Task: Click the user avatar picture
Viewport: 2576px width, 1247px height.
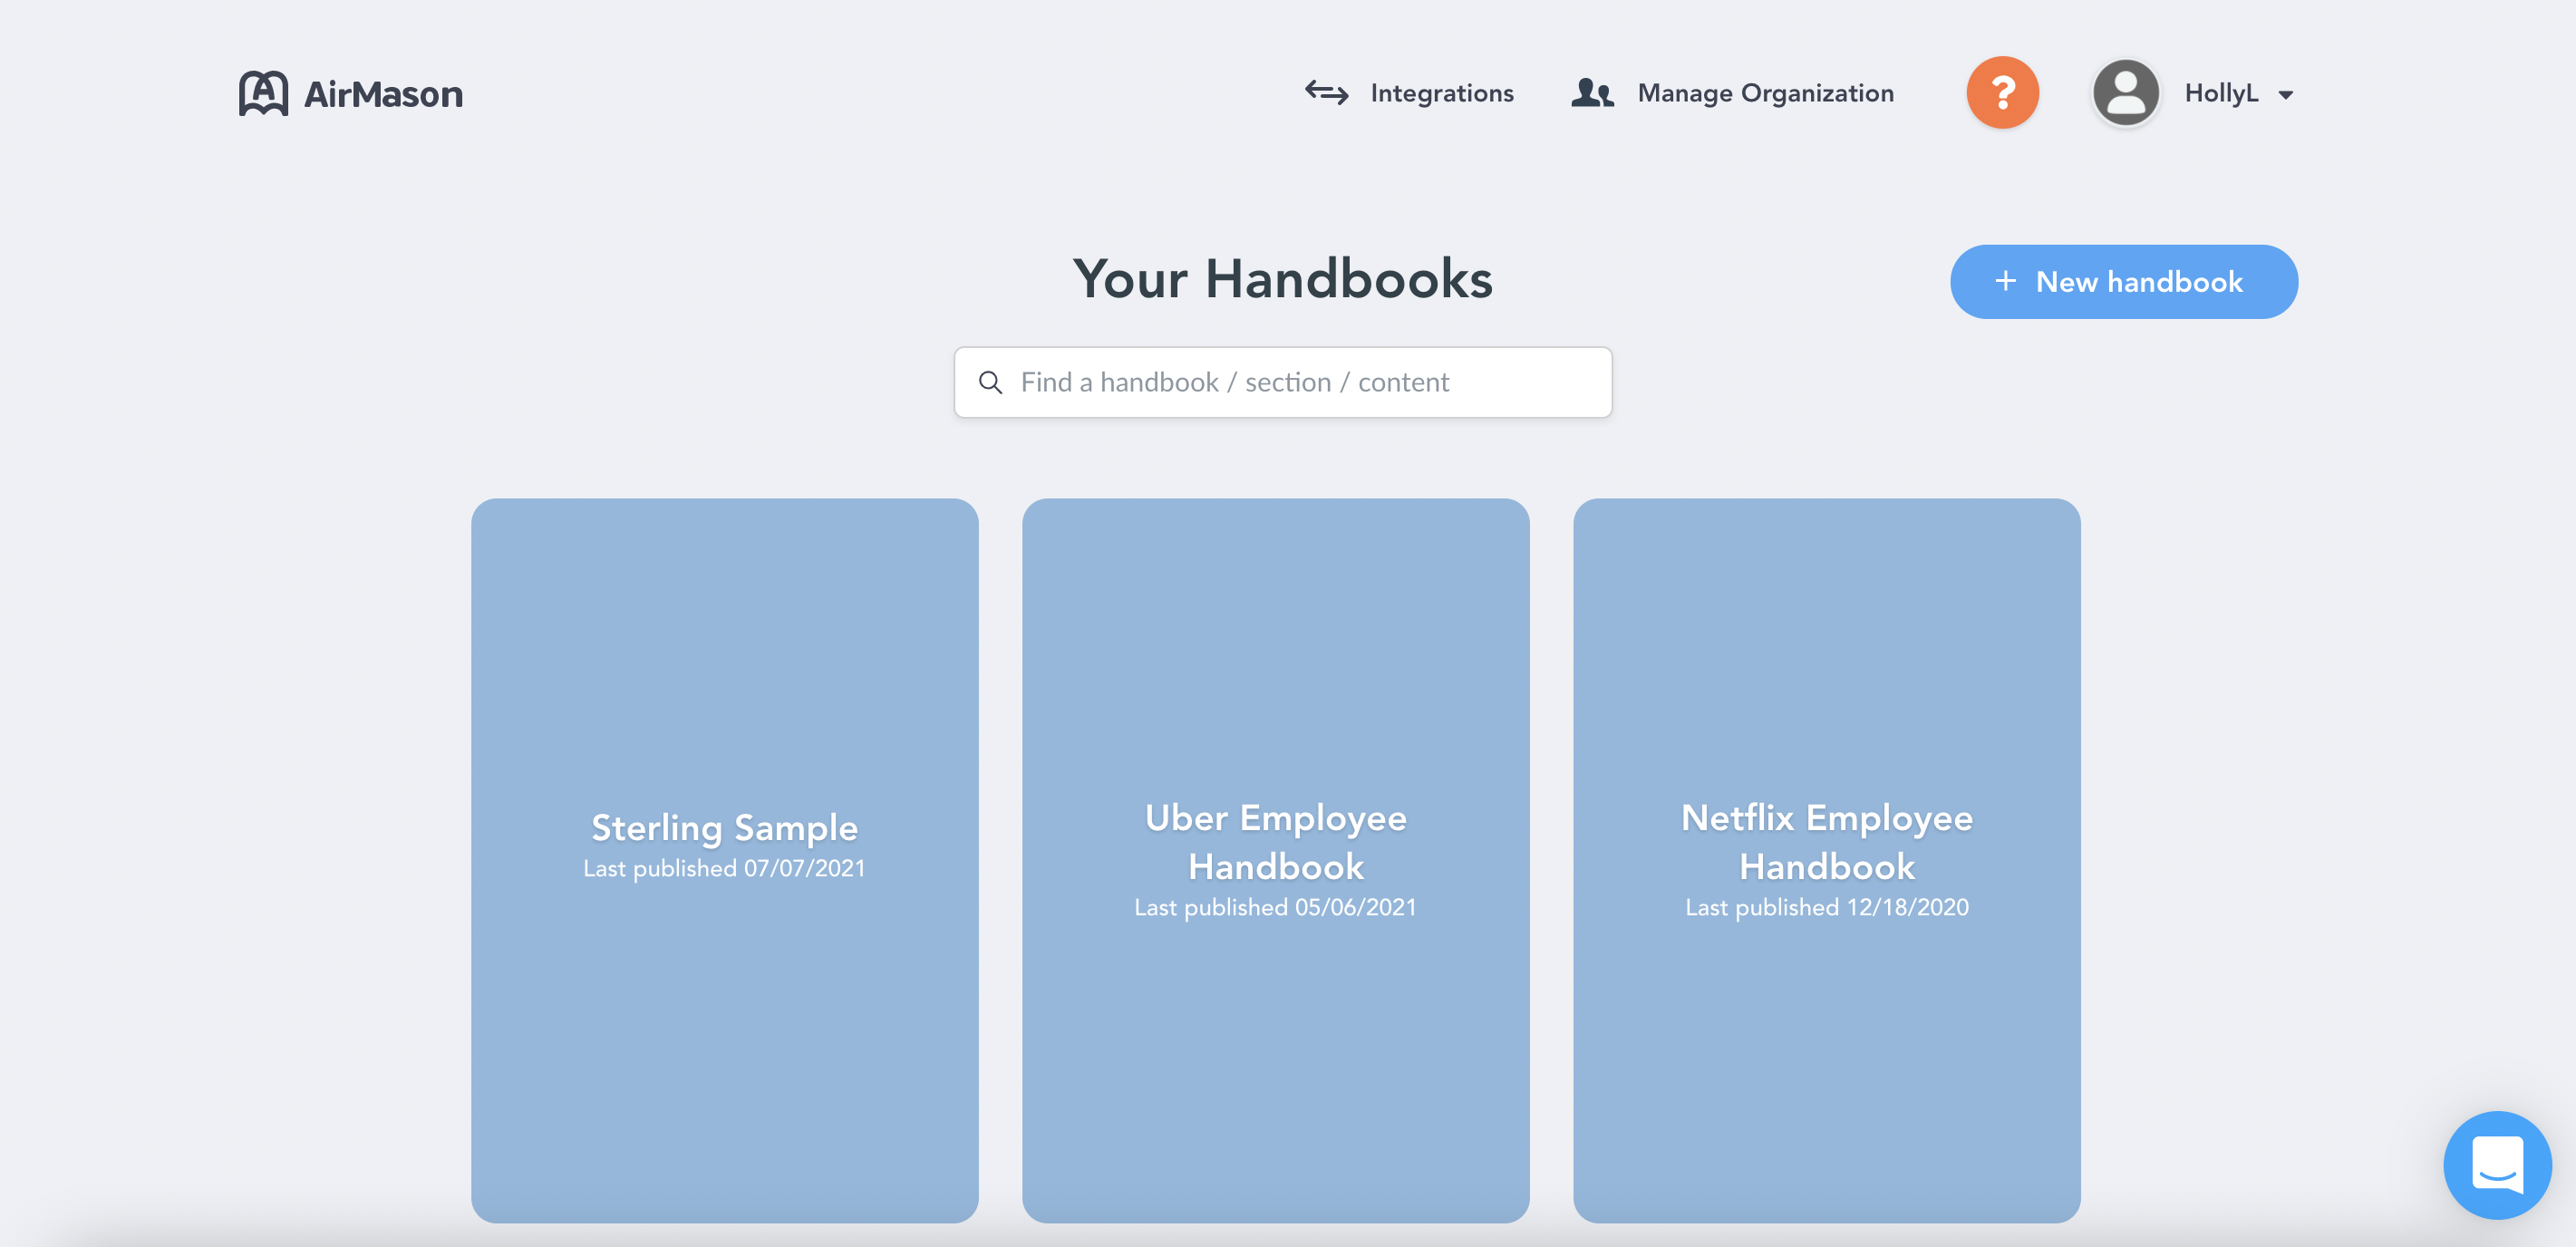Action: 2125,92
